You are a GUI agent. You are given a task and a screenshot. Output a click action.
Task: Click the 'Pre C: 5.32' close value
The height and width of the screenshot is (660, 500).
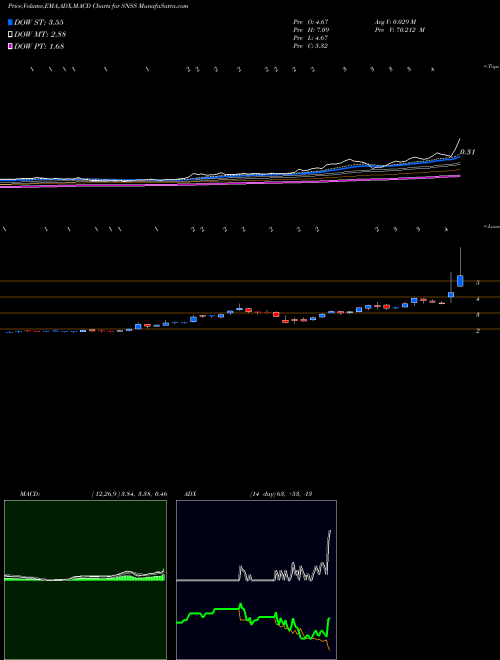pyautogui.click(x=311, y=46)
